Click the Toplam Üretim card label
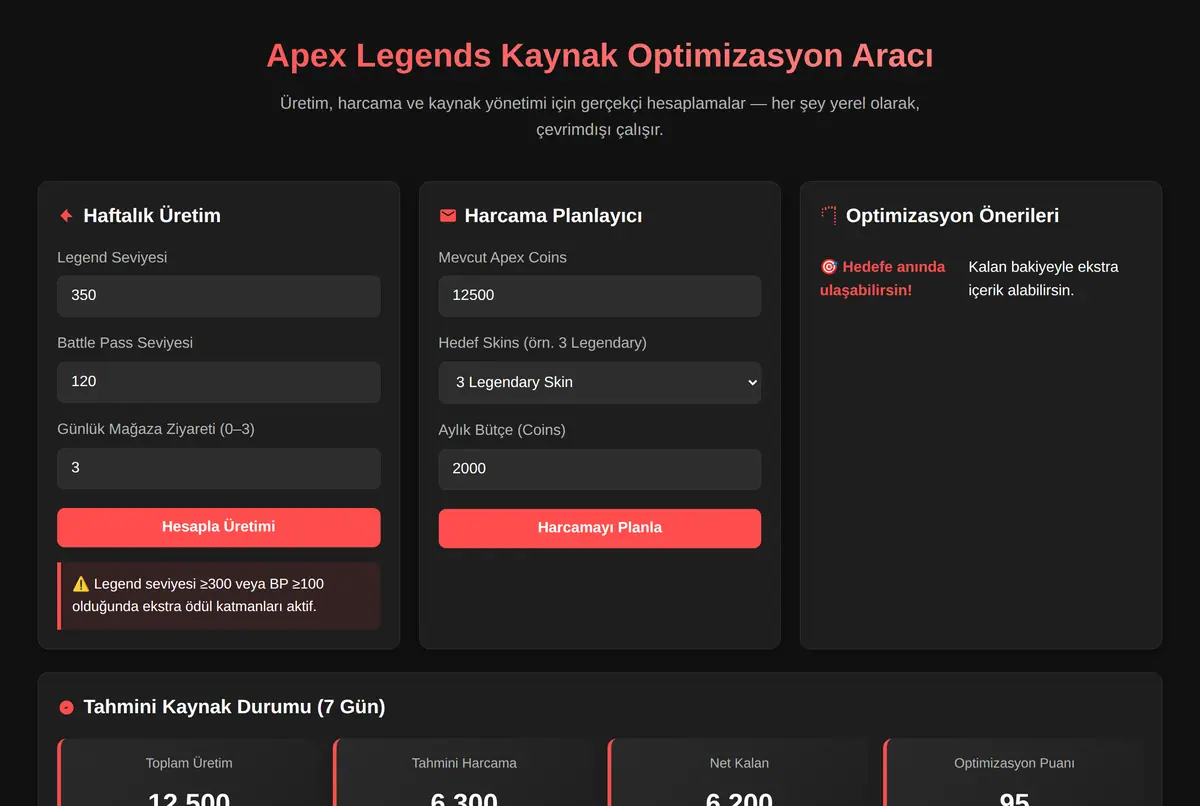 (189, 763)
